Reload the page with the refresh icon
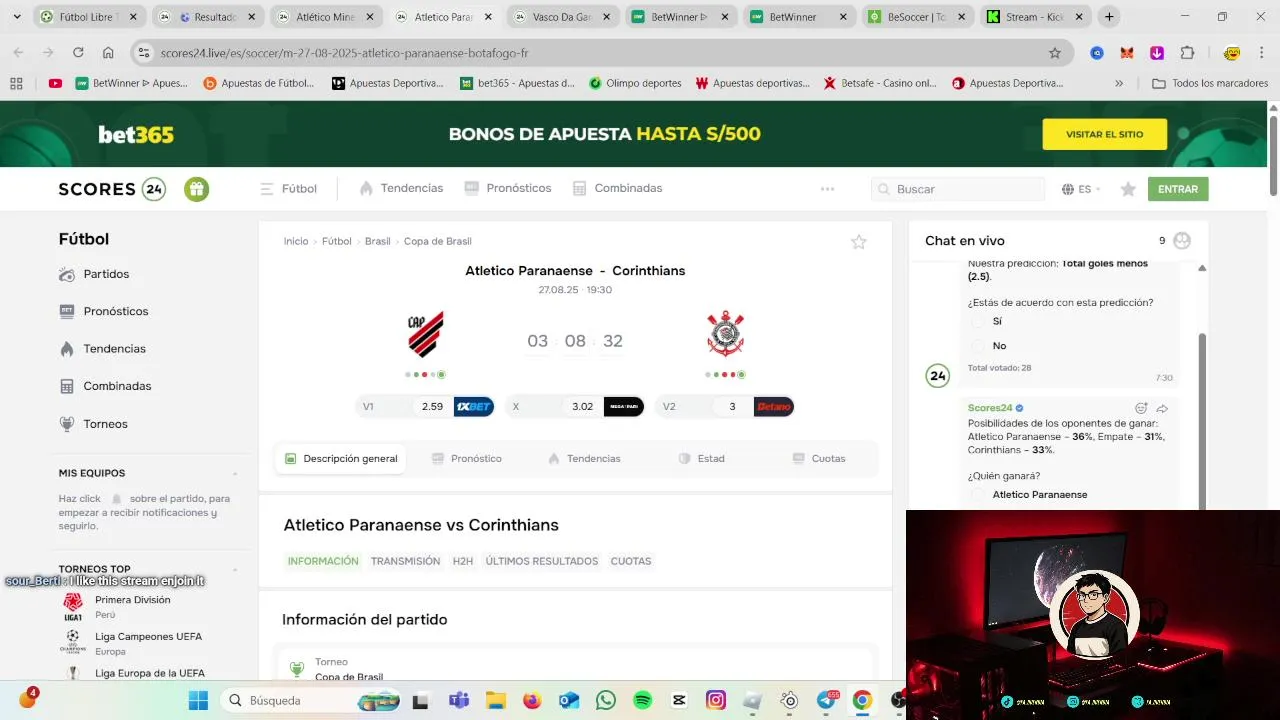 78,53
